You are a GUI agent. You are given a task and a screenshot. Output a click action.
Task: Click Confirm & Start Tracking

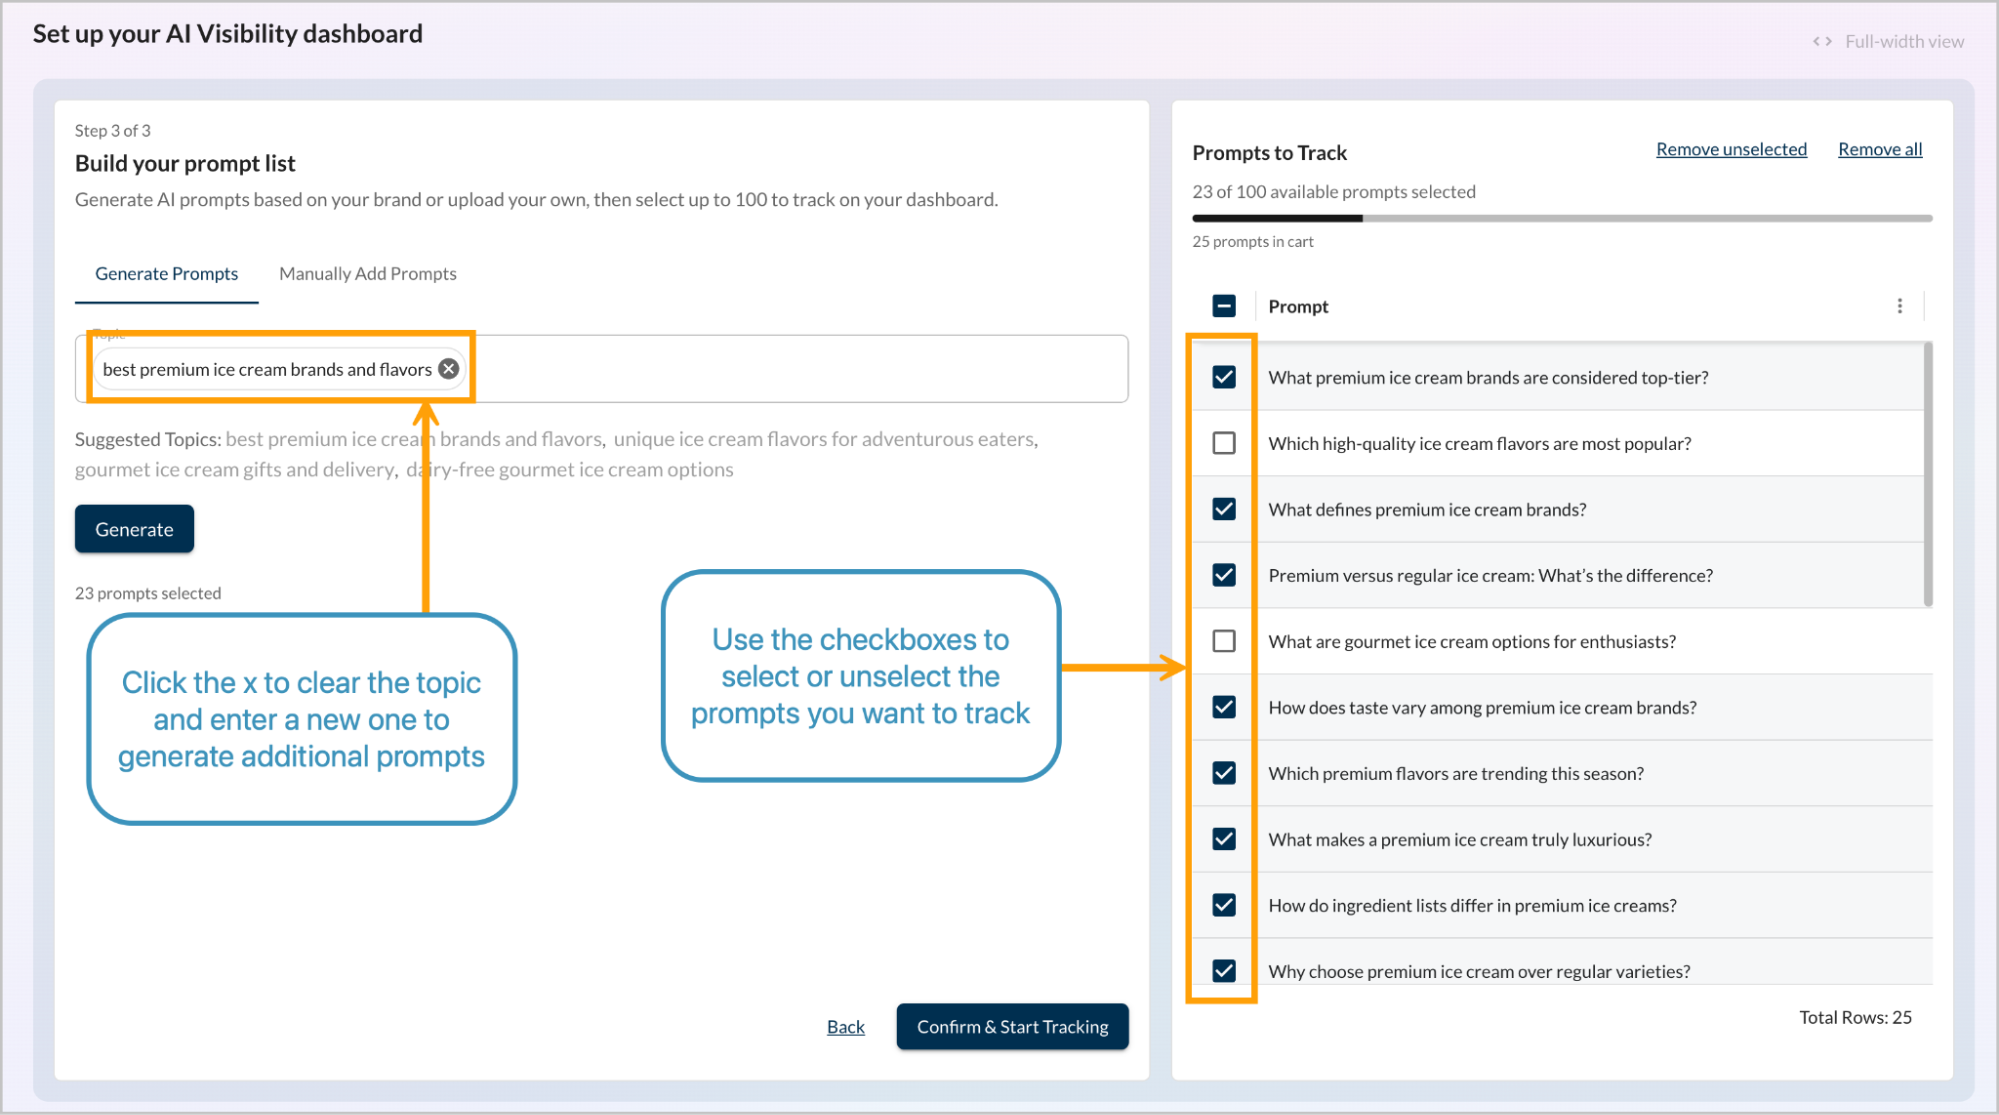1012,1027
